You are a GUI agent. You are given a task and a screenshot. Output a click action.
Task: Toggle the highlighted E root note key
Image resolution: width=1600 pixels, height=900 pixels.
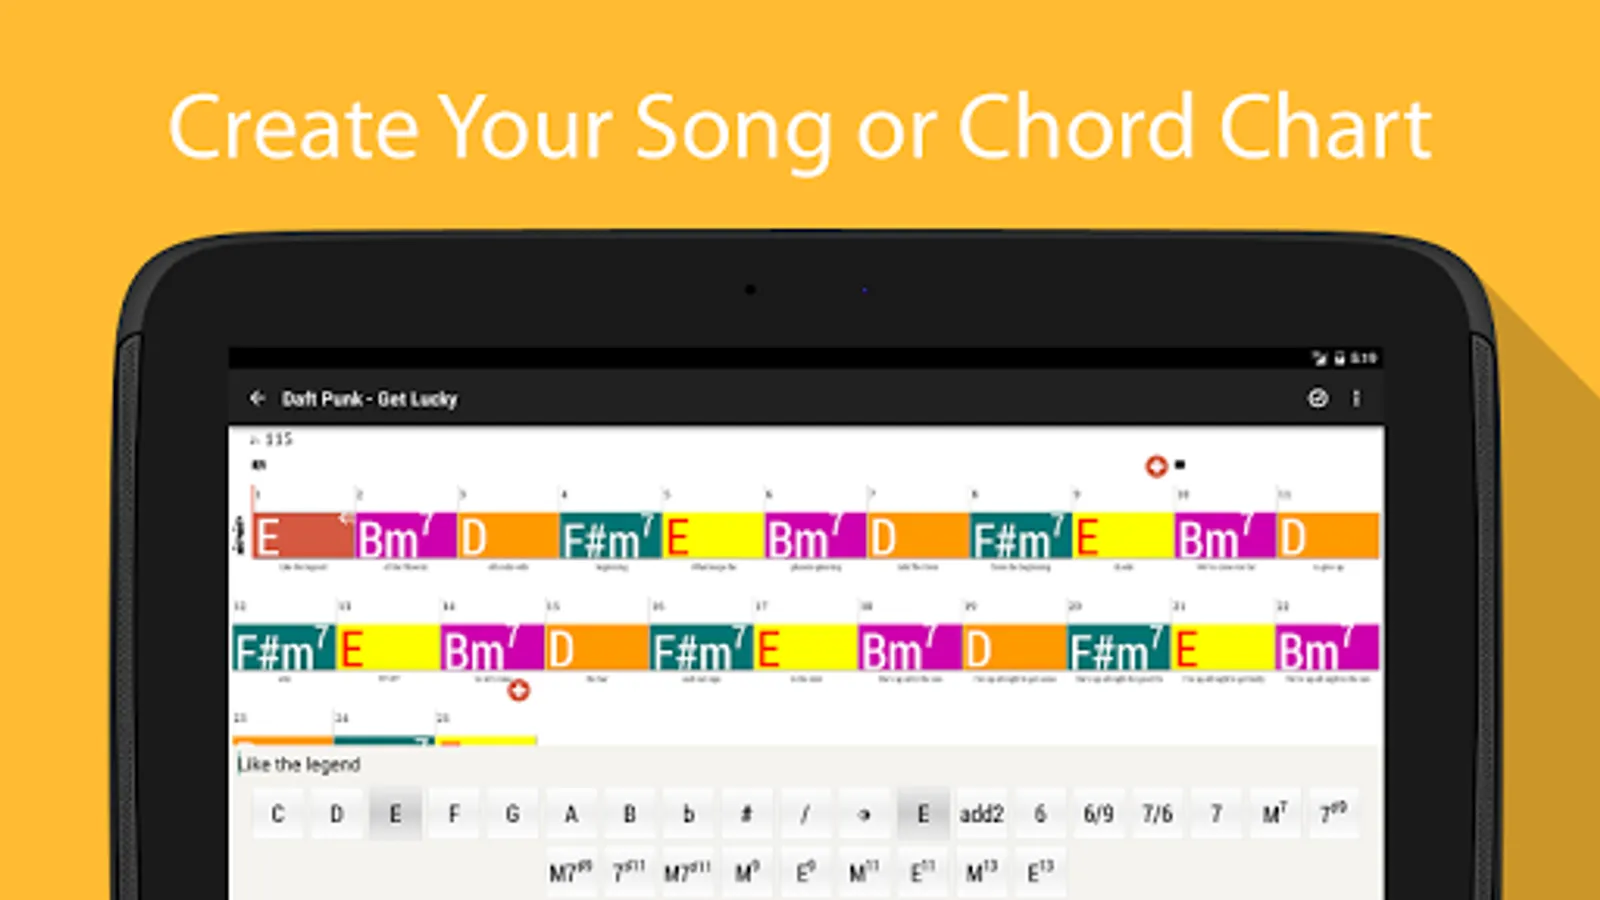click(395, 814)
